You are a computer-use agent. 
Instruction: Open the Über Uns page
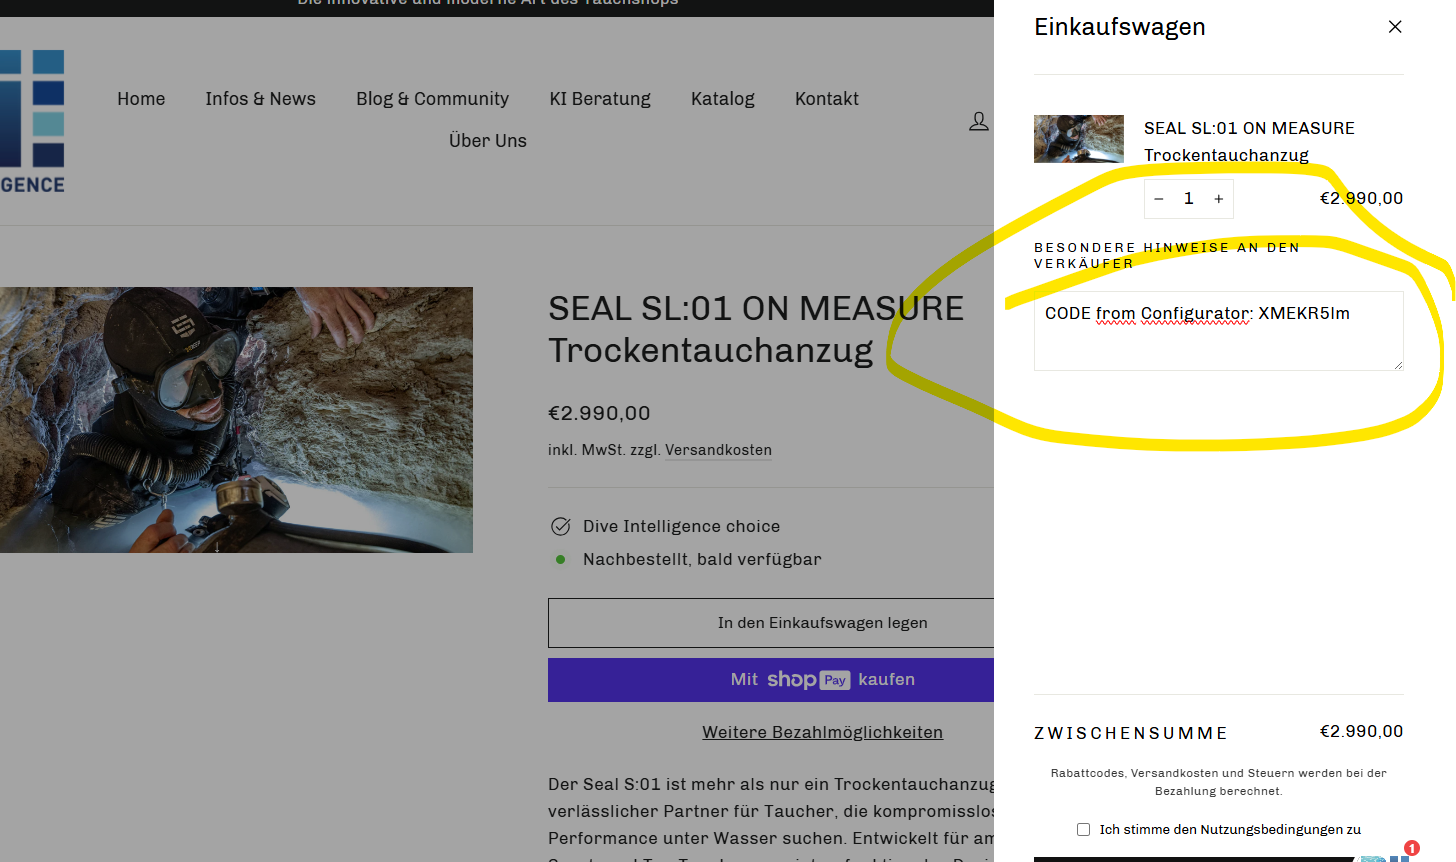(x=488, y=141)
